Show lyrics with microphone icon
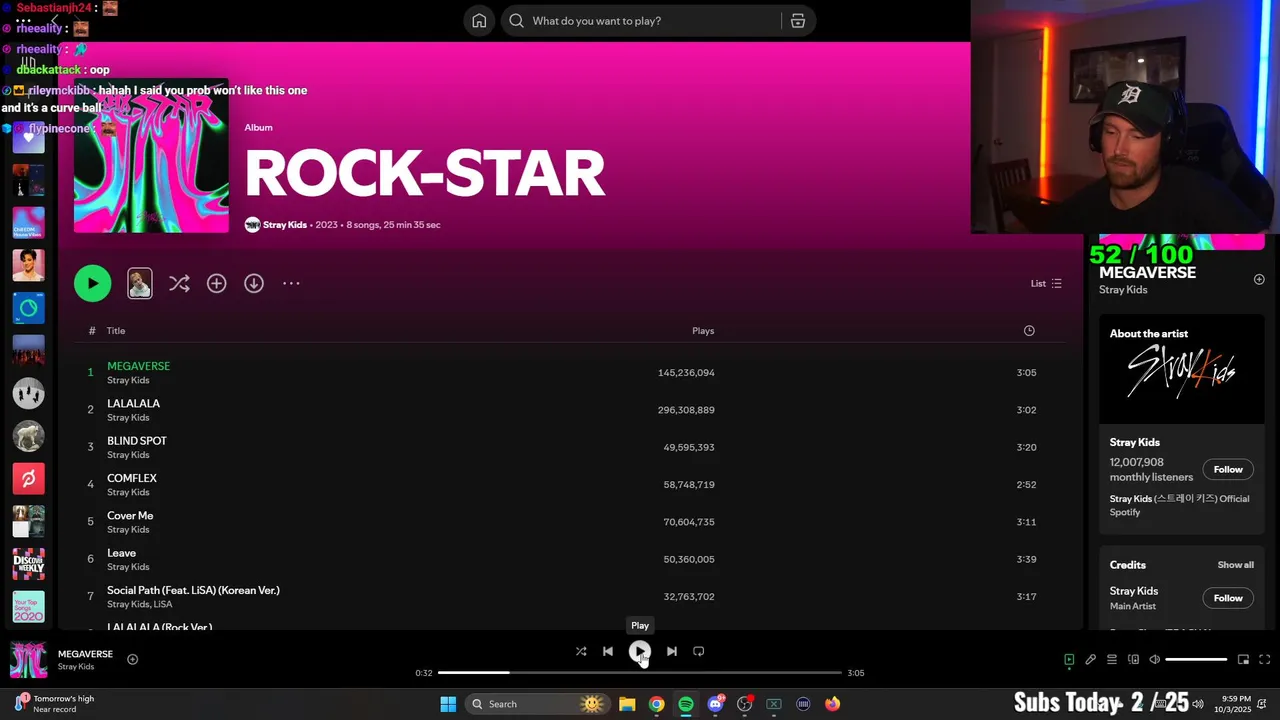1280x720 pixels. click(1091, 660)
